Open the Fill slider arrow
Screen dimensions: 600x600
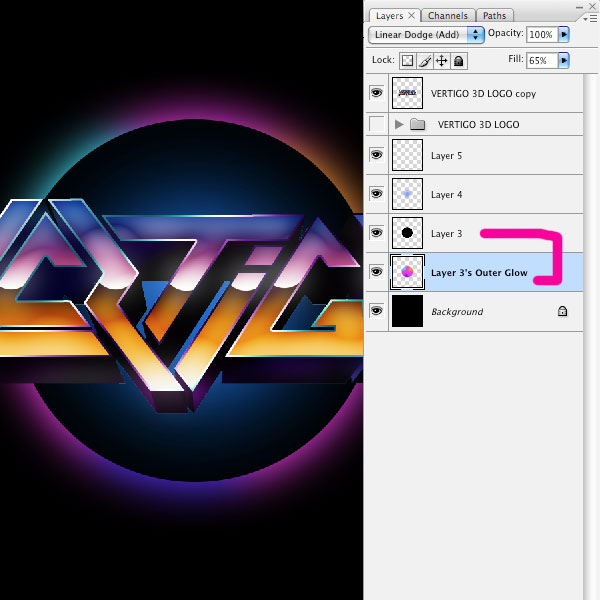click(x=564, y=60)
